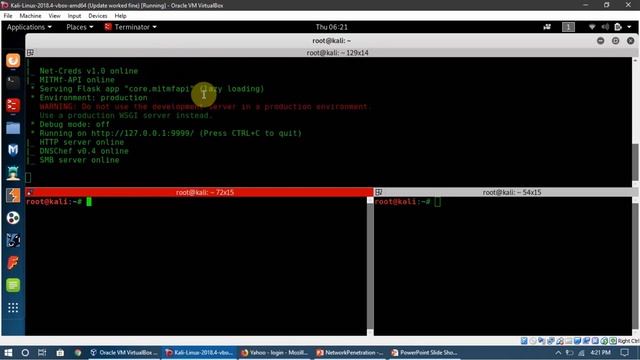Launch Metasploit from the dock

point(13,150)
